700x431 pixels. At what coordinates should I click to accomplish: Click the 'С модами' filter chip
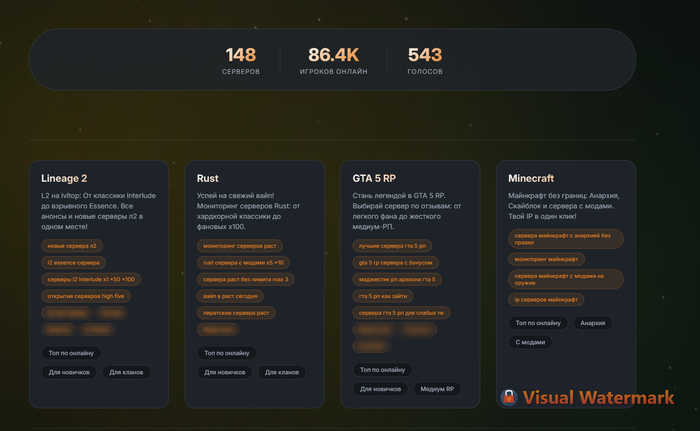pyautogui.click(x=530, y=342)
